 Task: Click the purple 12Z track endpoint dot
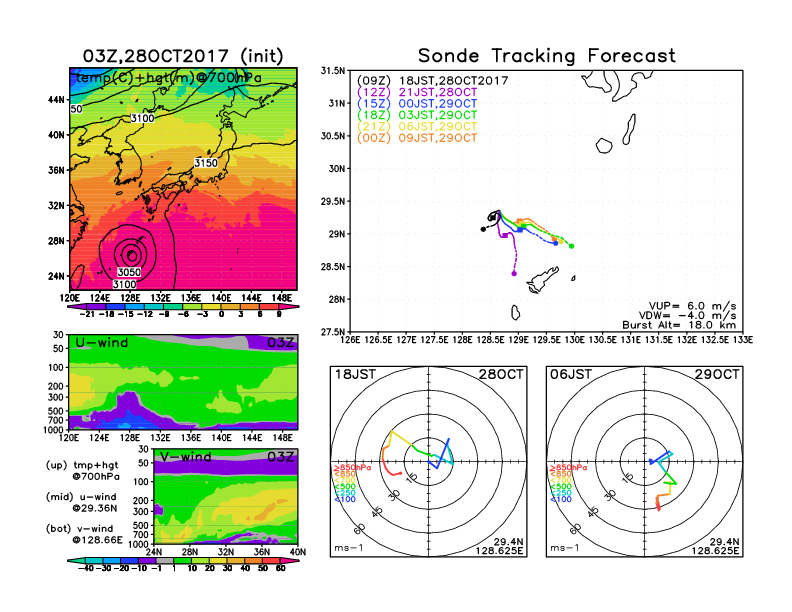coord(514,274)
